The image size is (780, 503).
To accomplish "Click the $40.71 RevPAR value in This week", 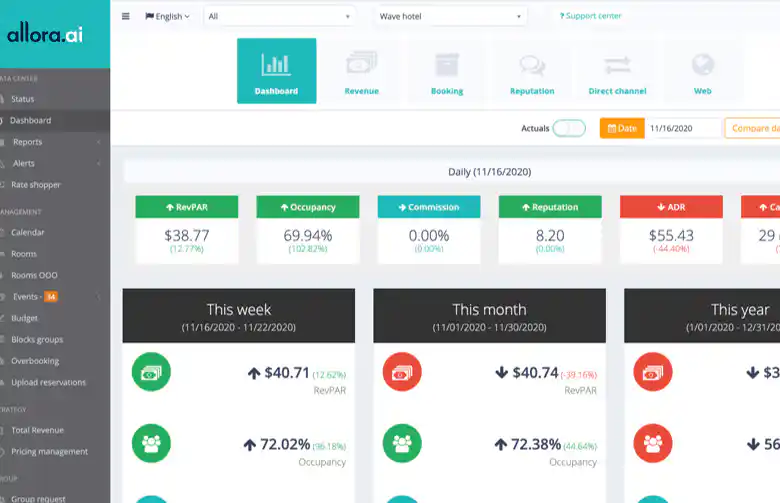I will pos(287,373).
